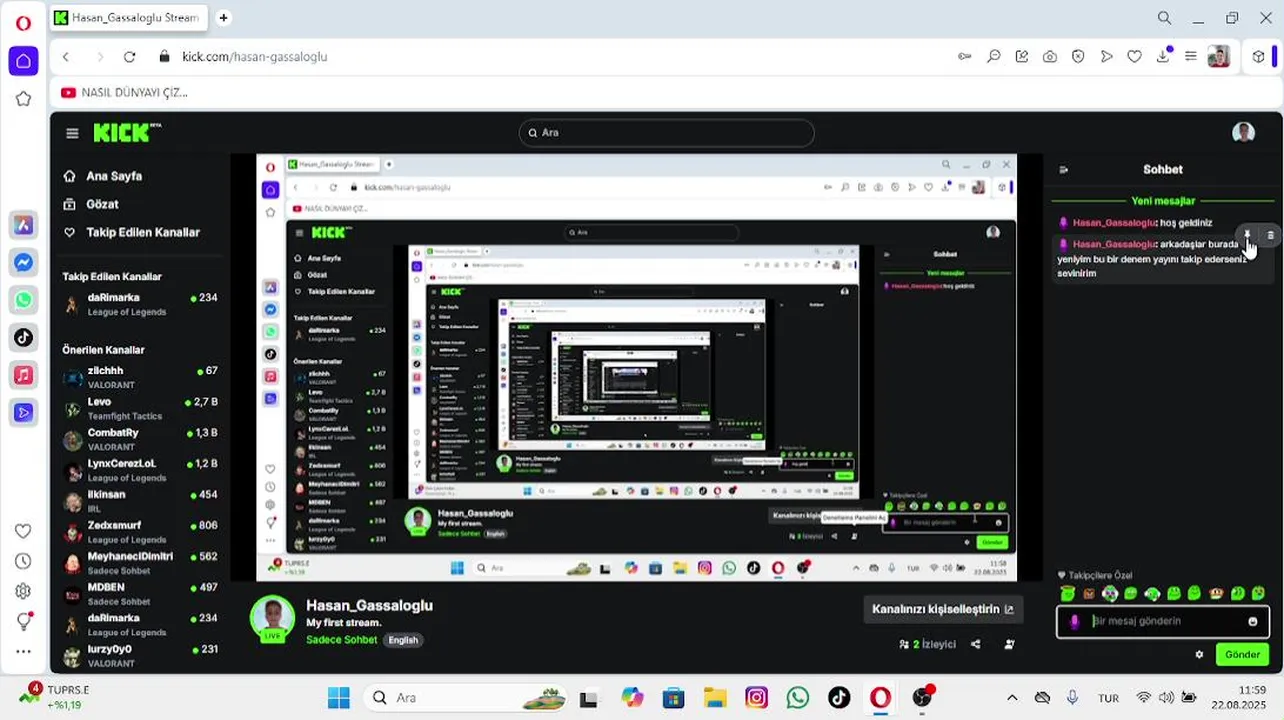Viewport: 1284px width, 720px height.
Task: Type in the Bir mesaj gönderin field
Action: pyautogui.click(x=1163, y=621)
